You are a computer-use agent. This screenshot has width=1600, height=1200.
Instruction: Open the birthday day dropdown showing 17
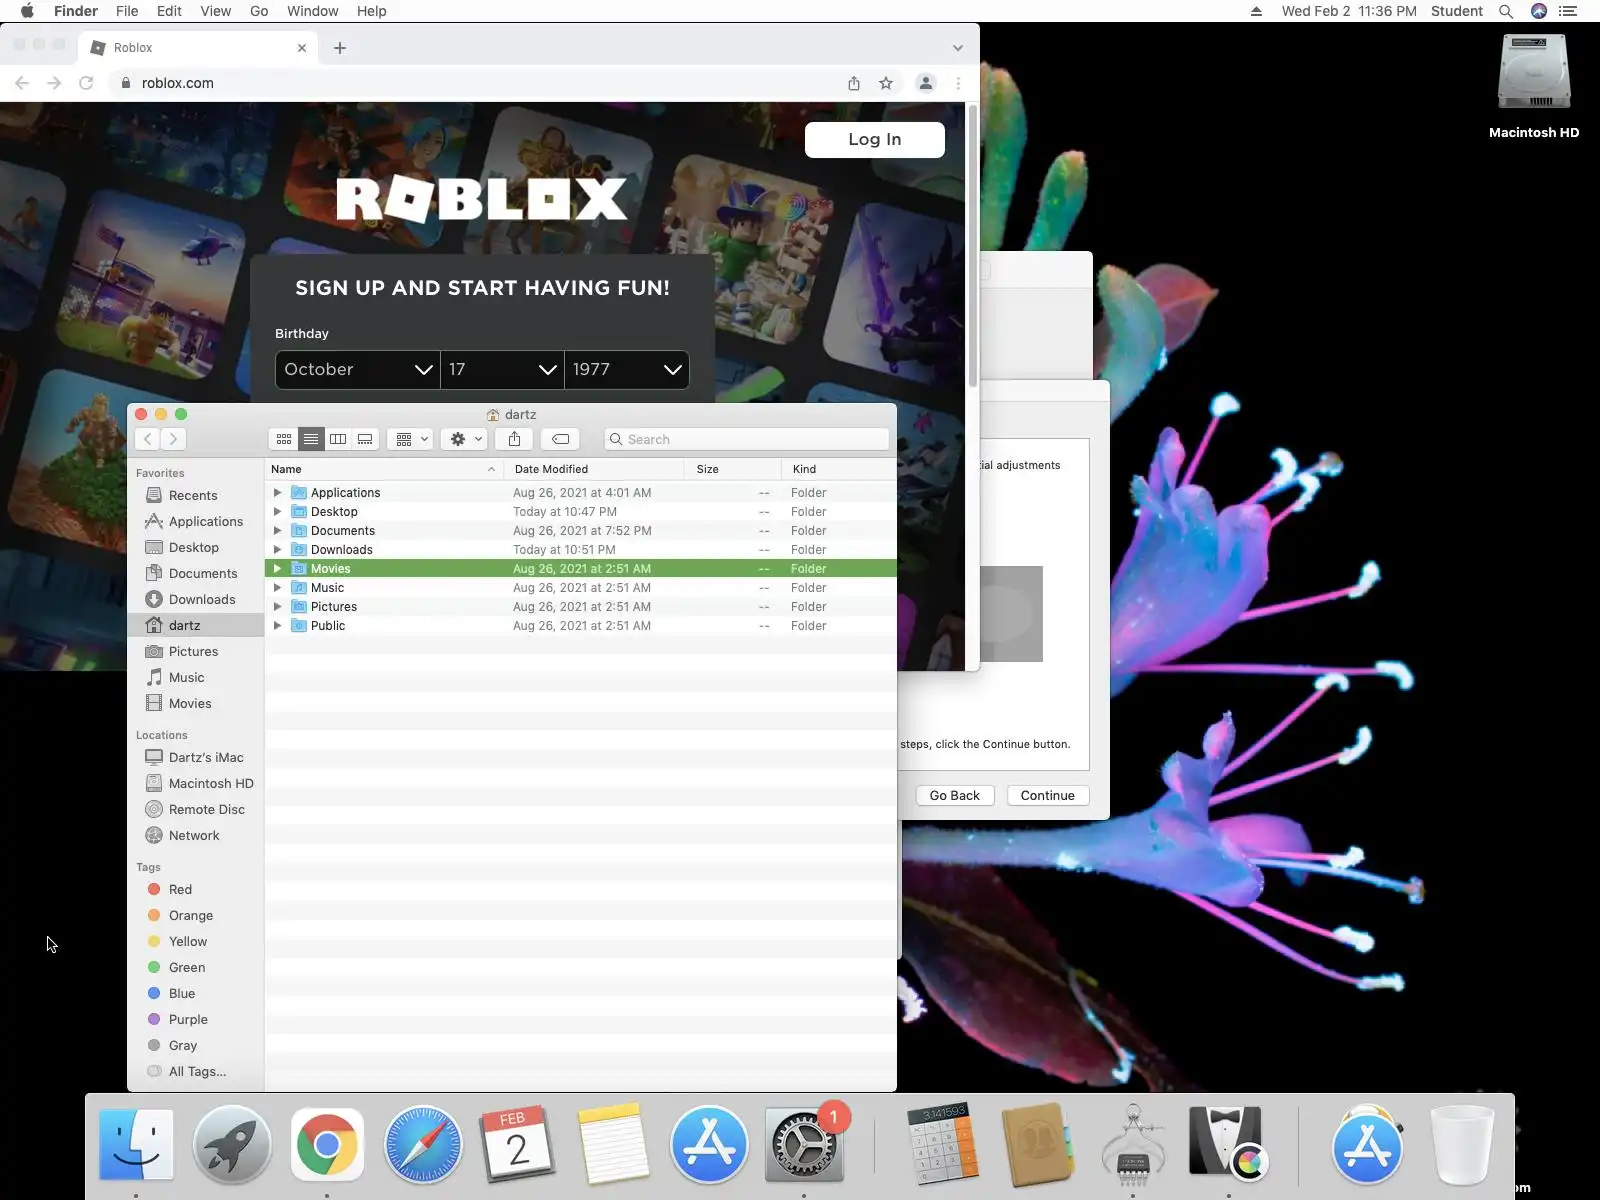(x=502, y=370)
